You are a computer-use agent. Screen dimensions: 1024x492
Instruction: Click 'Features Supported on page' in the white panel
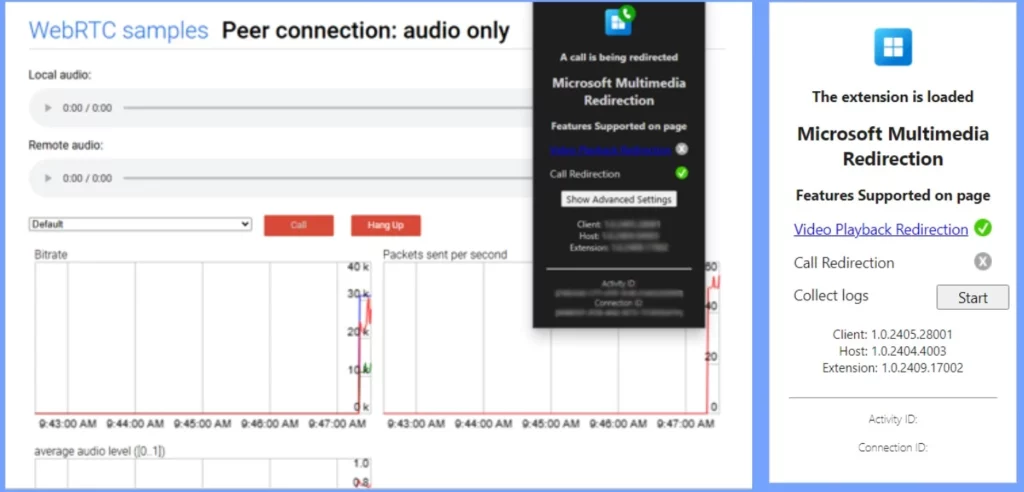pos(893,195)
